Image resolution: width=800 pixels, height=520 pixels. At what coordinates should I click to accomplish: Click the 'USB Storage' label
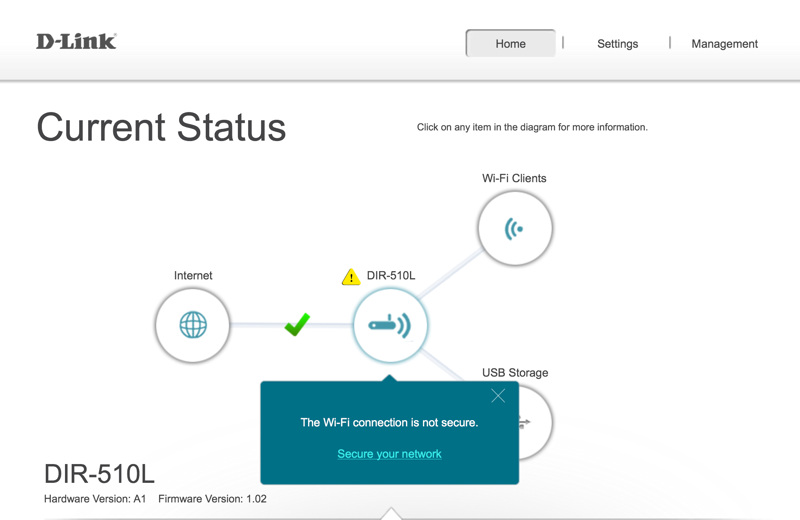[x=515, y=373]
